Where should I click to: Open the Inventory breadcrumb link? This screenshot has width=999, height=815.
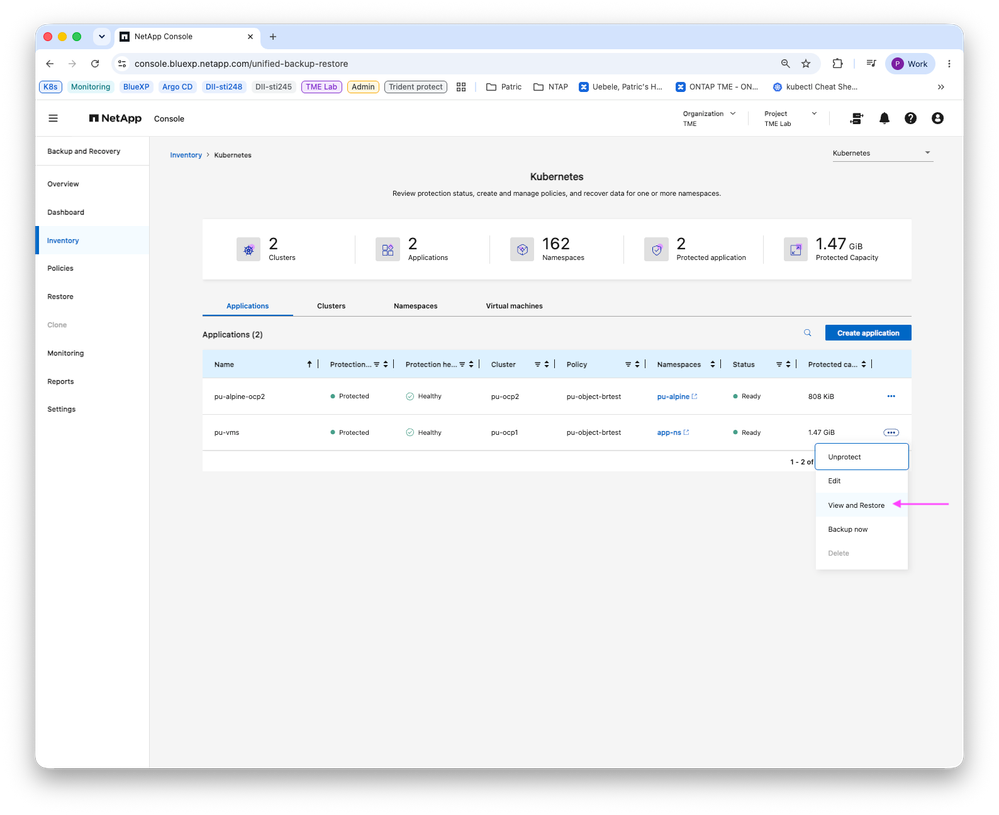(x=186, y=155)
